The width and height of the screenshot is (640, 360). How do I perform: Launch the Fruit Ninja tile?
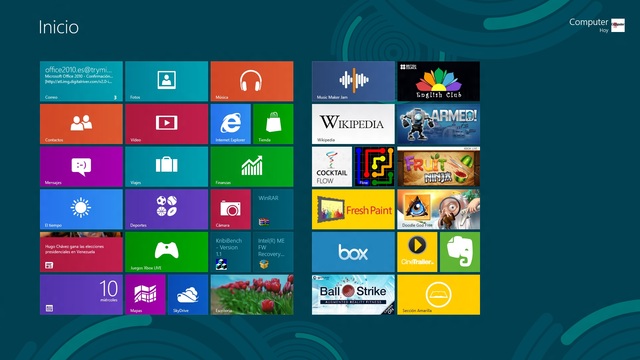tap(439, 167)
